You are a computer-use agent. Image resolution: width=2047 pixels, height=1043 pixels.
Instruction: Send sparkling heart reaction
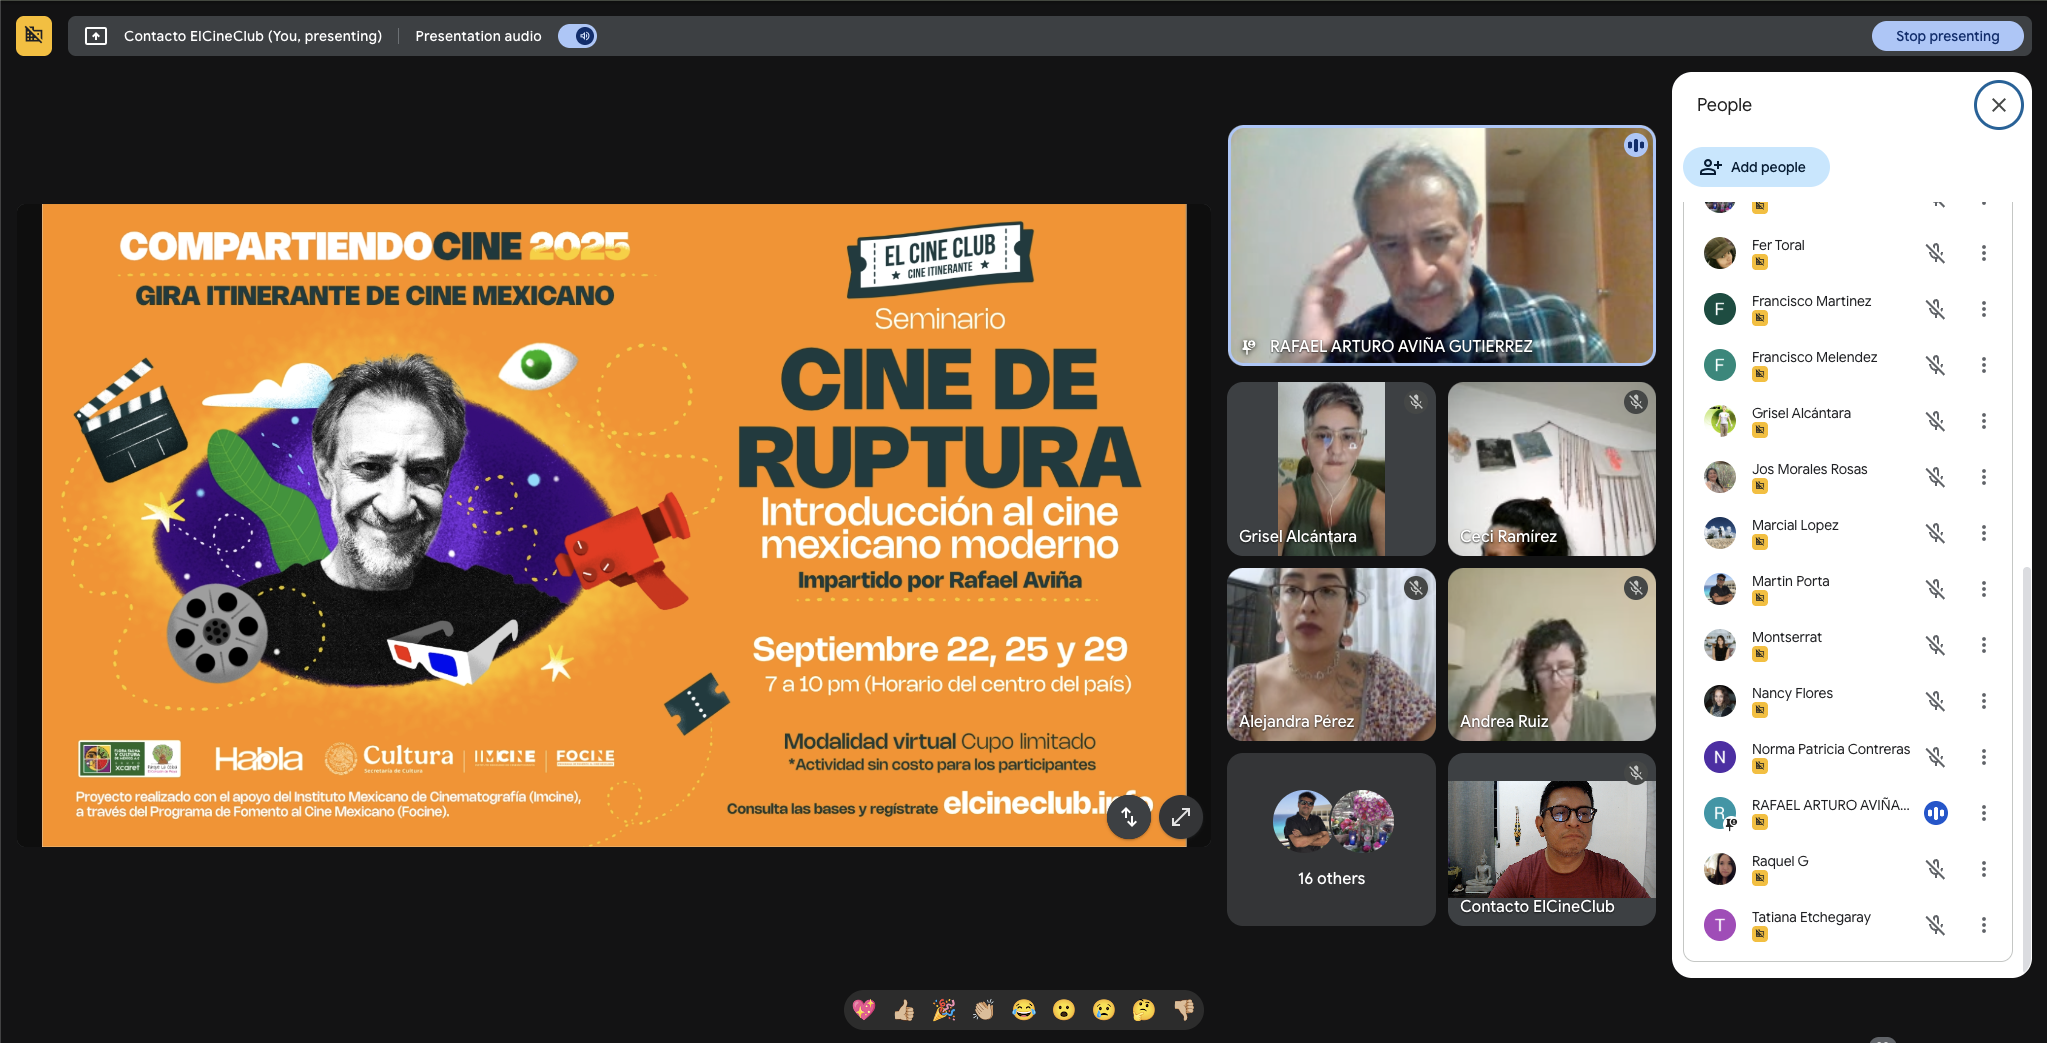(864, 1010)
